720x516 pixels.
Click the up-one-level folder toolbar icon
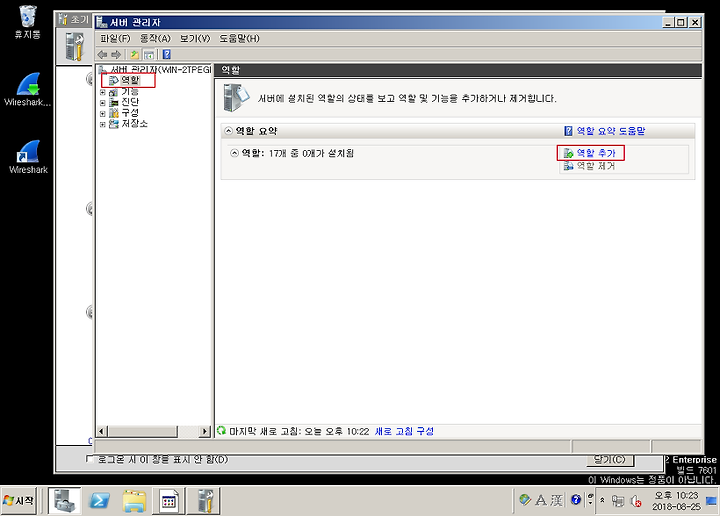[135, 55]
